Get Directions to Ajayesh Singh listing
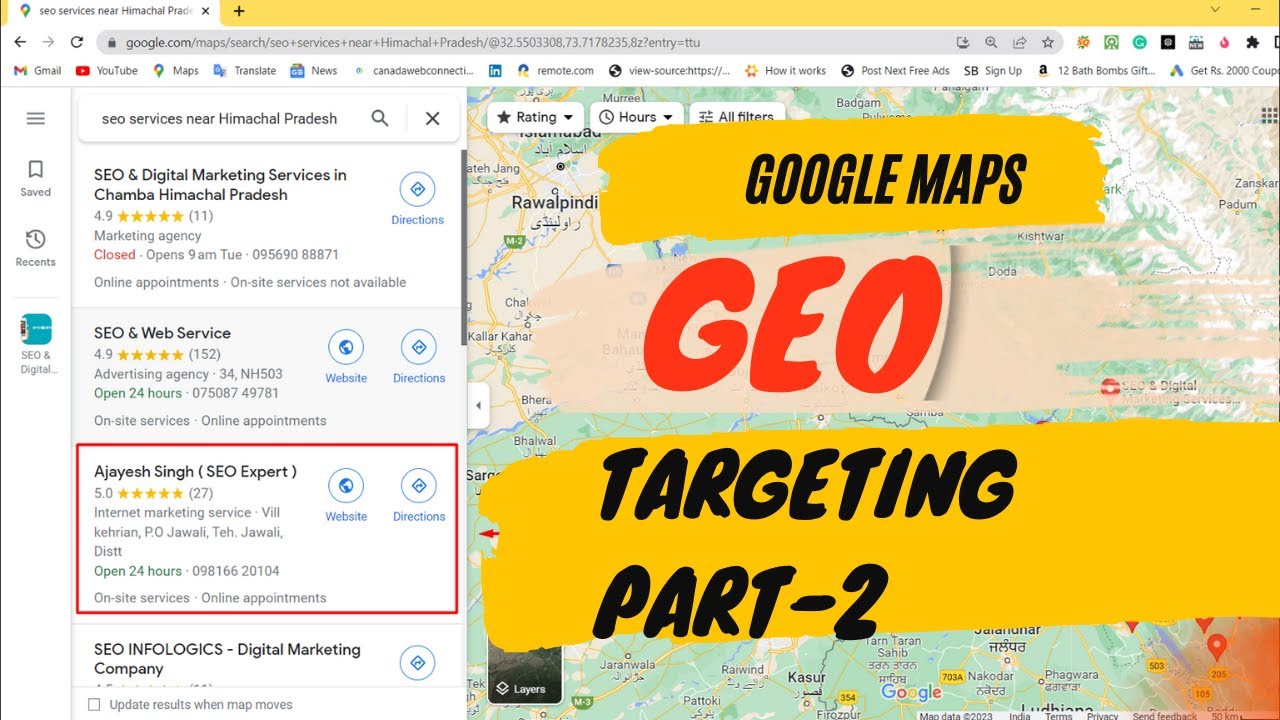The width and height of the screenshot is (1280, 720). 419,496
